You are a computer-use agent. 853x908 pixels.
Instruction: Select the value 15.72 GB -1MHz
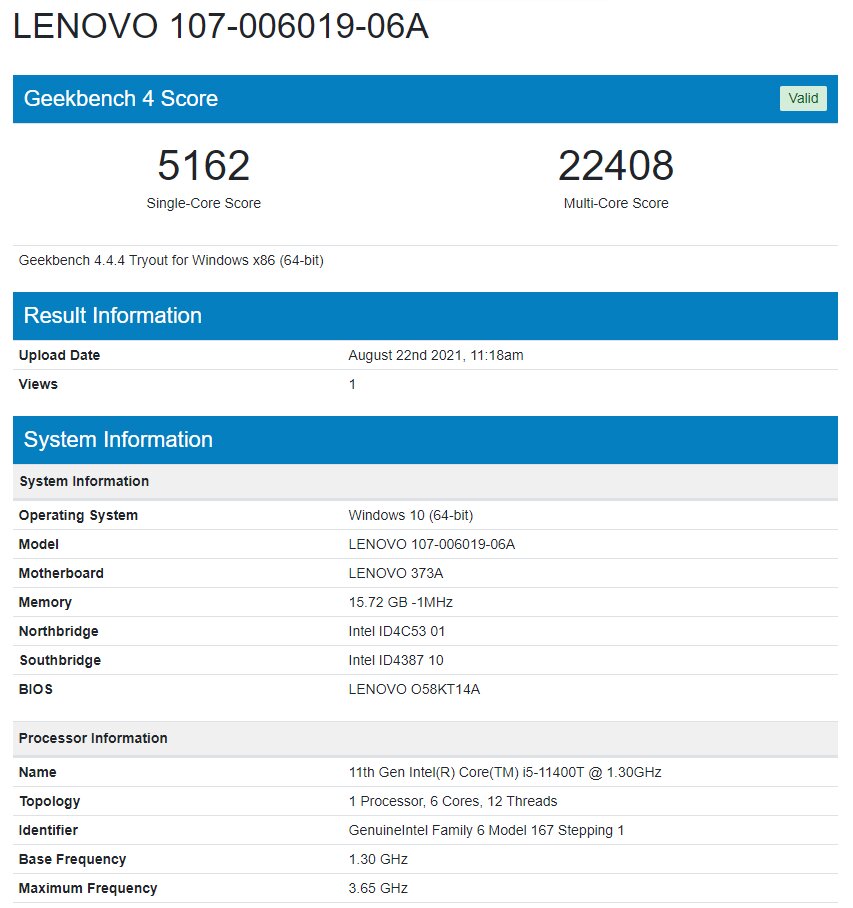pyautogui.click(x=400, y=602)
